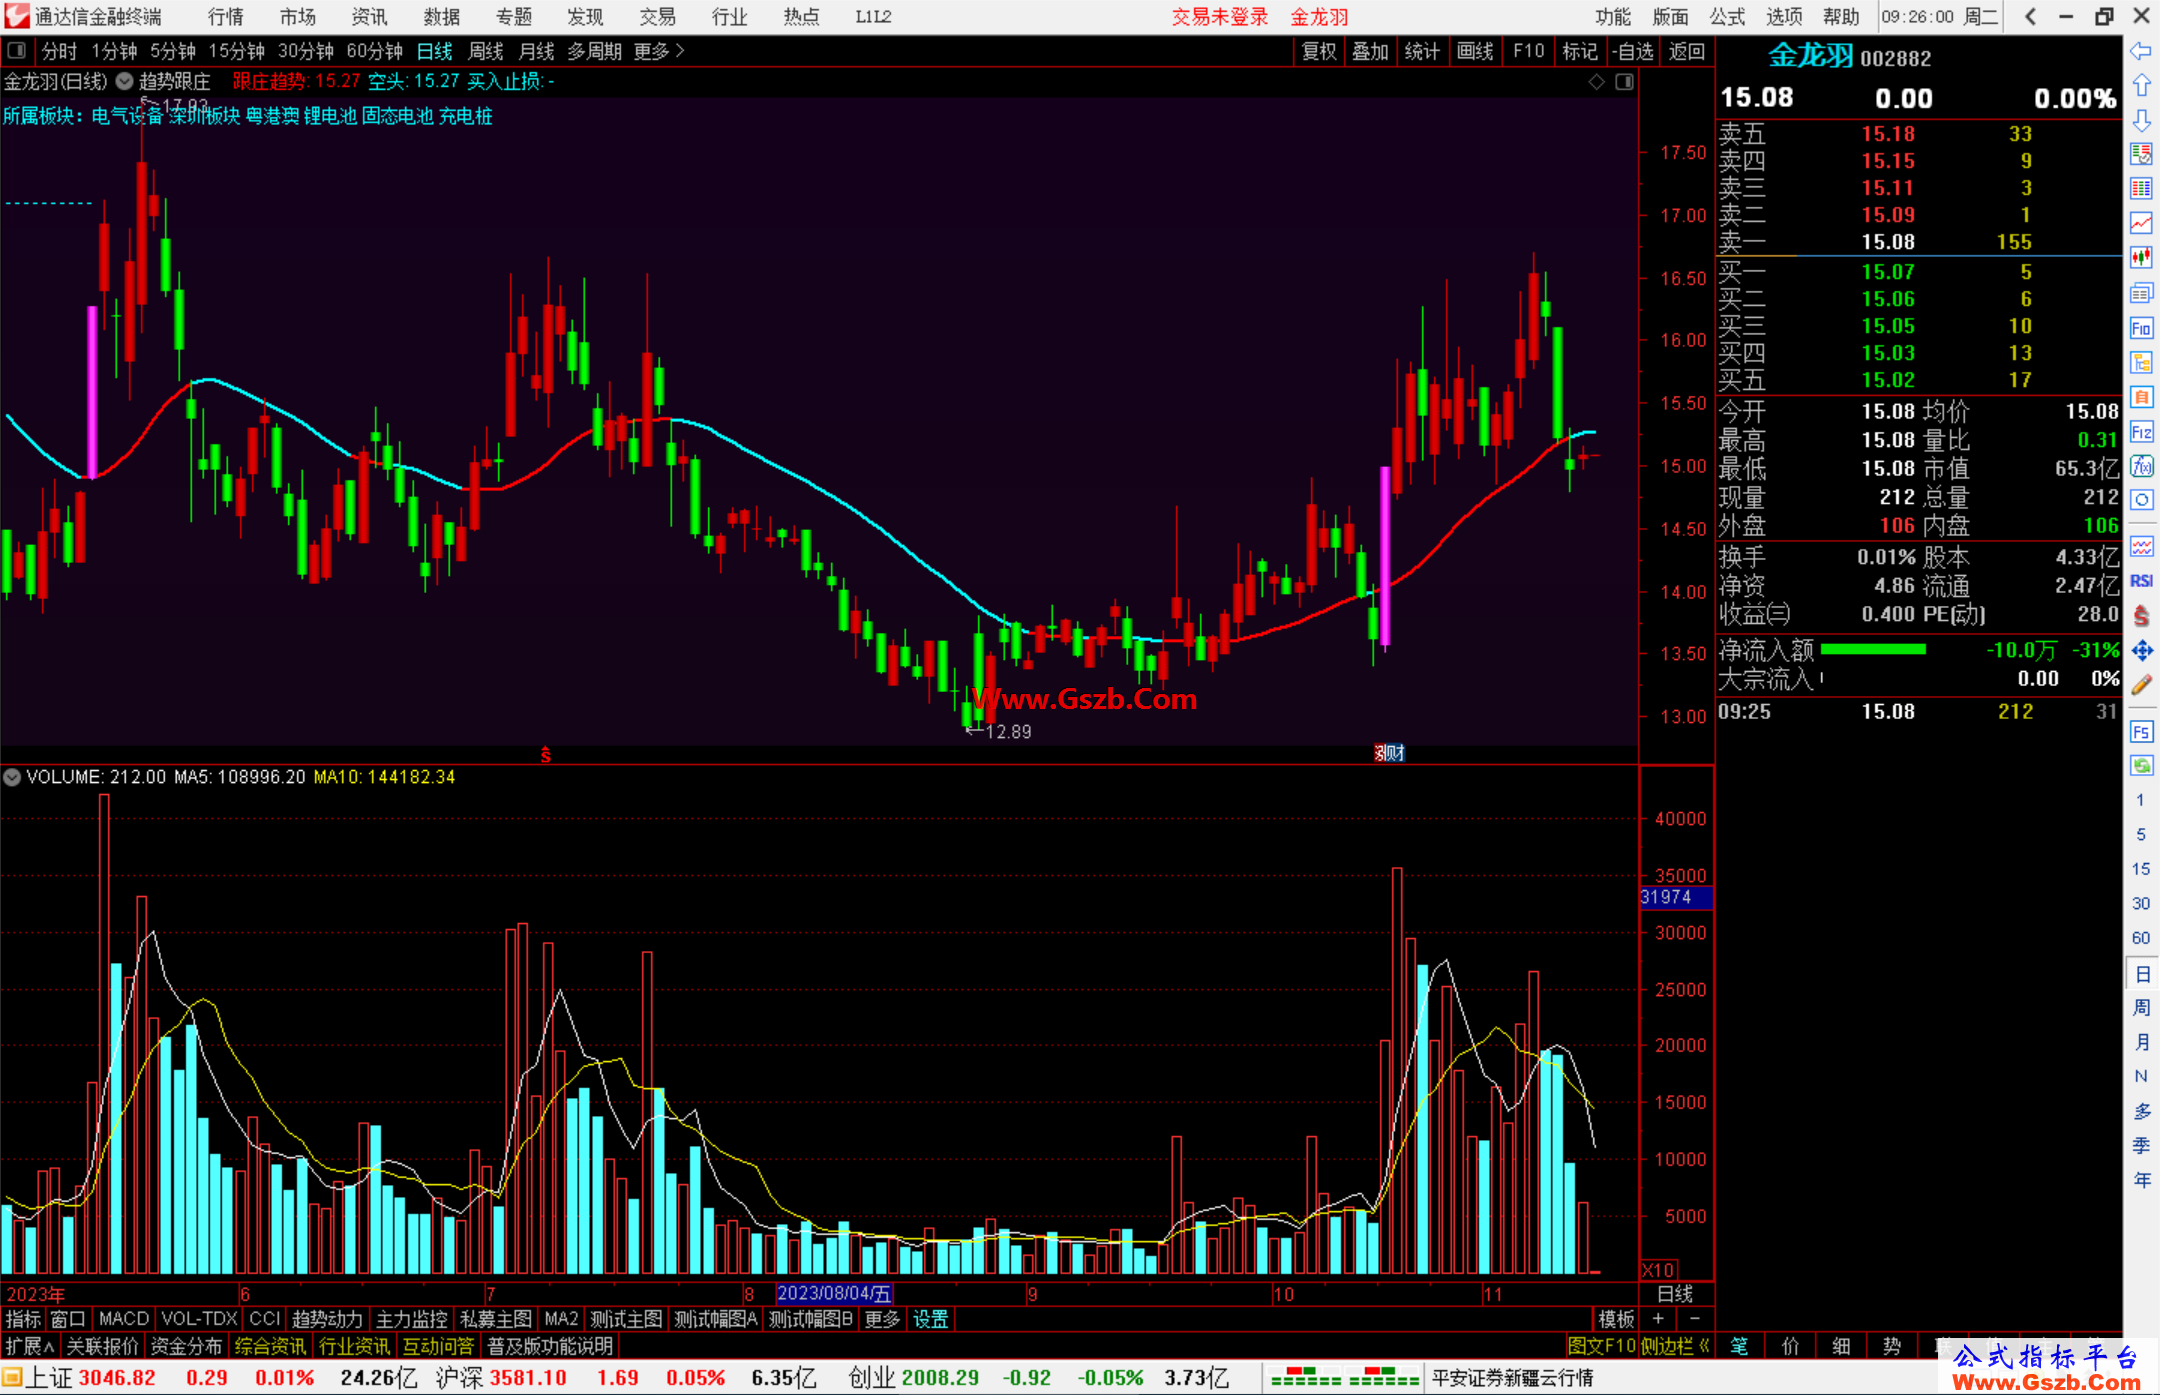The image size is (2160, 1395).
Task: Open the 行情 menu
Action: [x=226, y=17]
